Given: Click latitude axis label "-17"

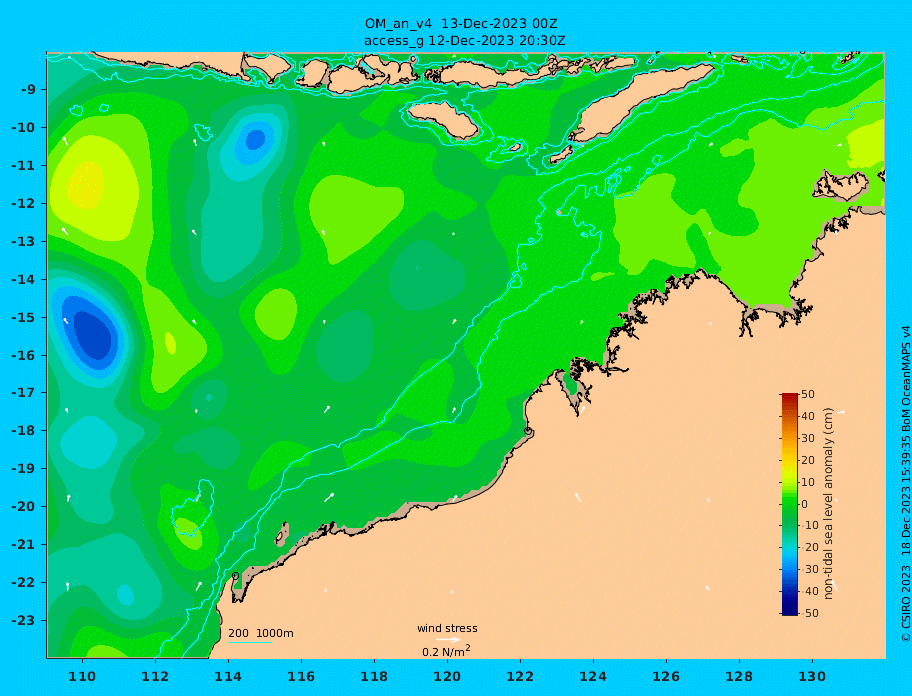Looking at the screenshot, I should [23, 393].
